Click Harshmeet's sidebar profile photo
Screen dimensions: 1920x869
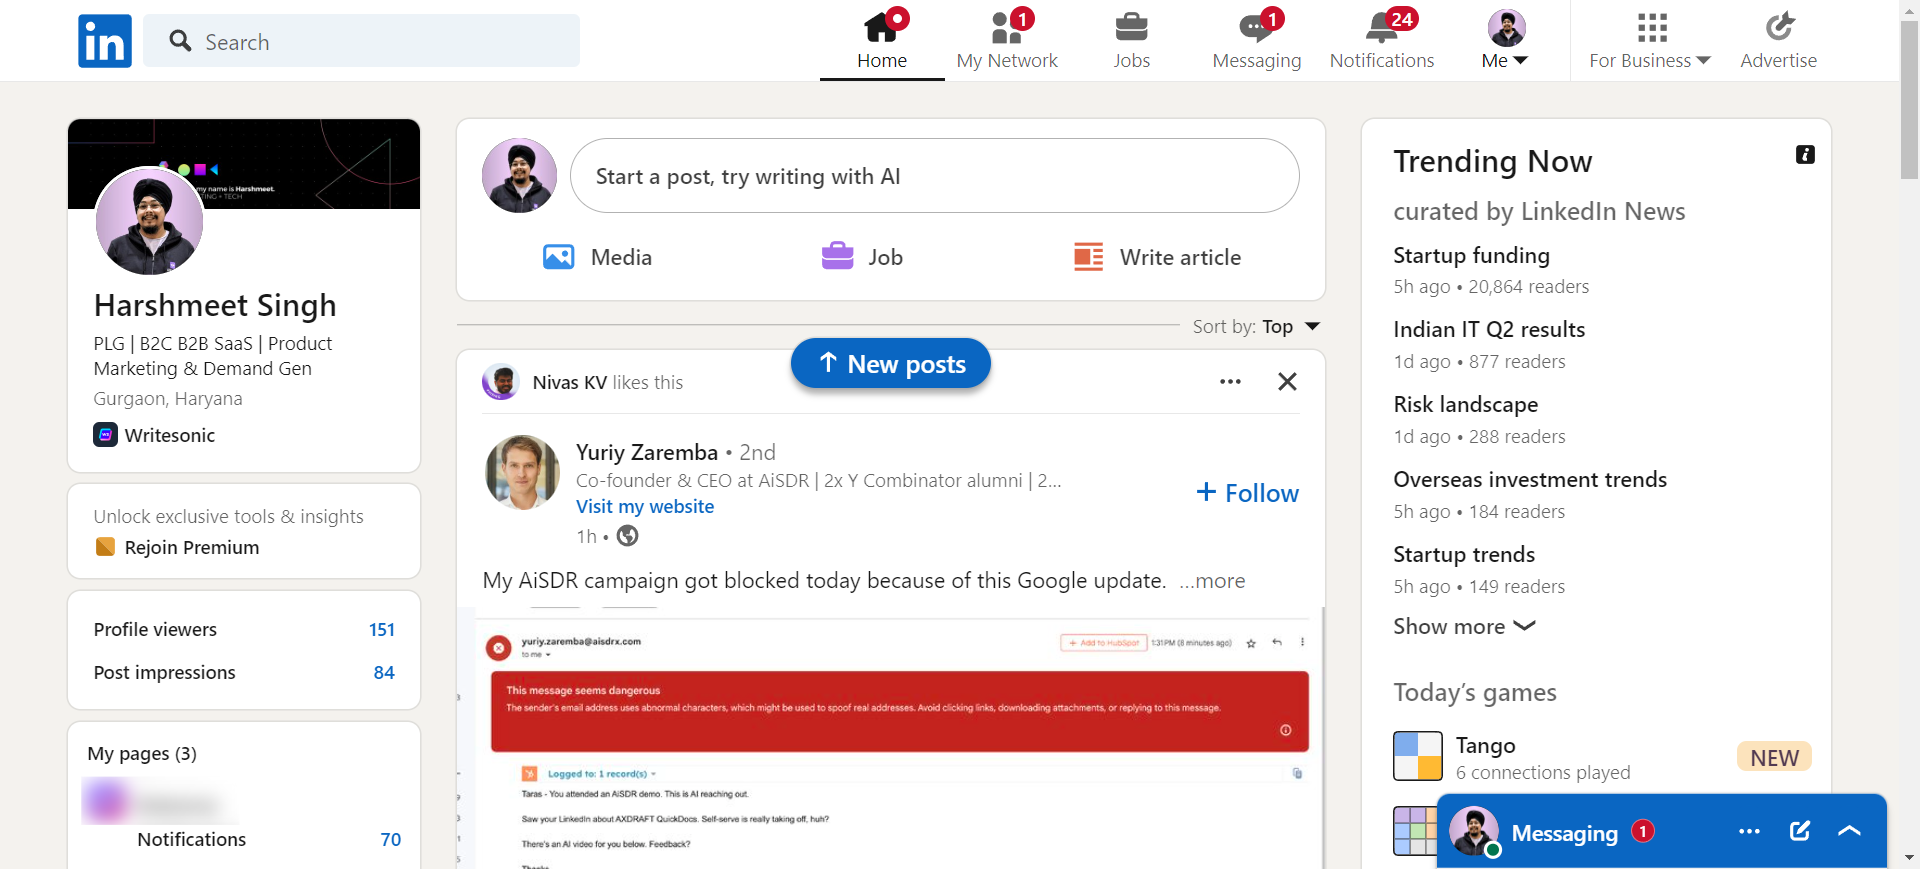point(149,221)
